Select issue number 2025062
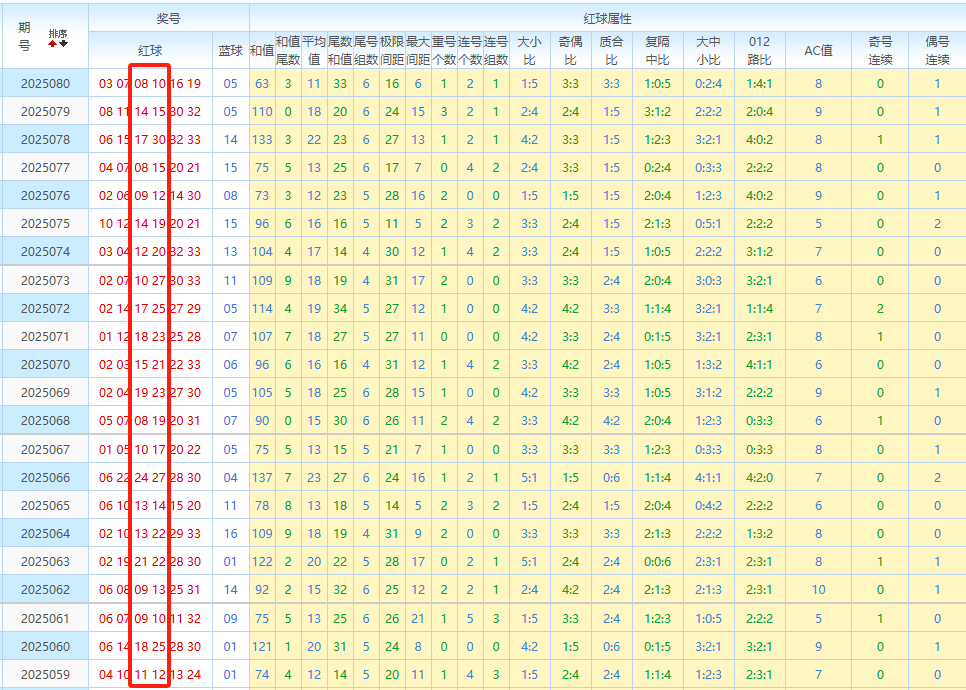Viewport: 966px width, 690px height. pos(46,590)
